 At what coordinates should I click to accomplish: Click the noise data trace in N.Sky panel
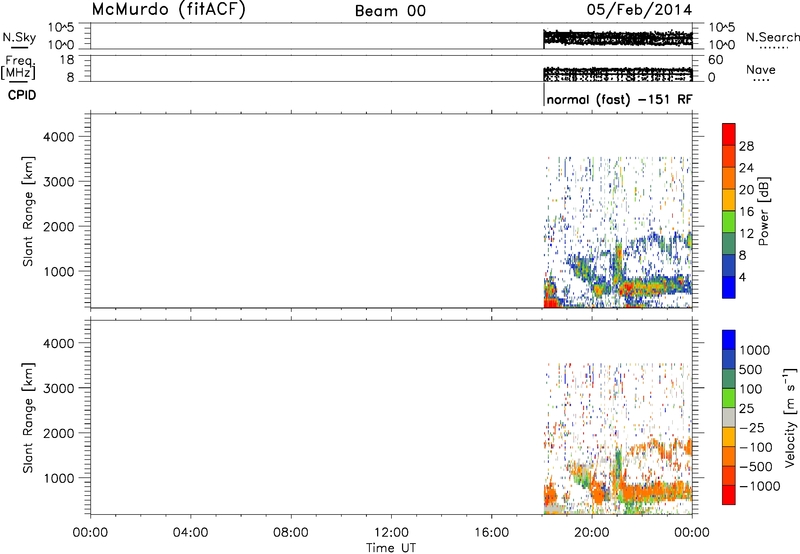(618, 38)
